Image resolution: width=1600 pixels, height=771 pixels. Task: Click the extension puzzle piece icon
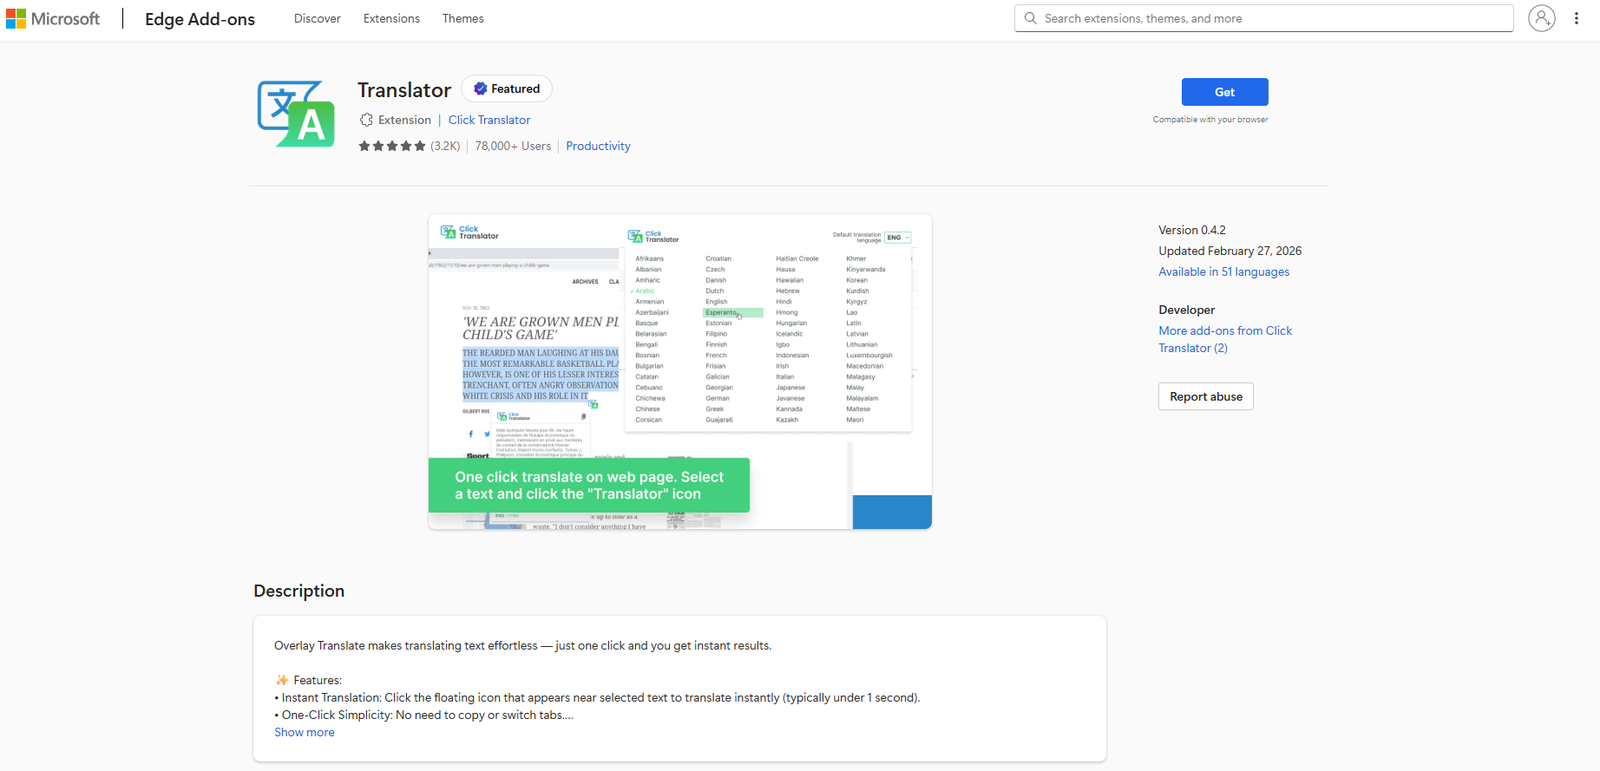(366, 120)
